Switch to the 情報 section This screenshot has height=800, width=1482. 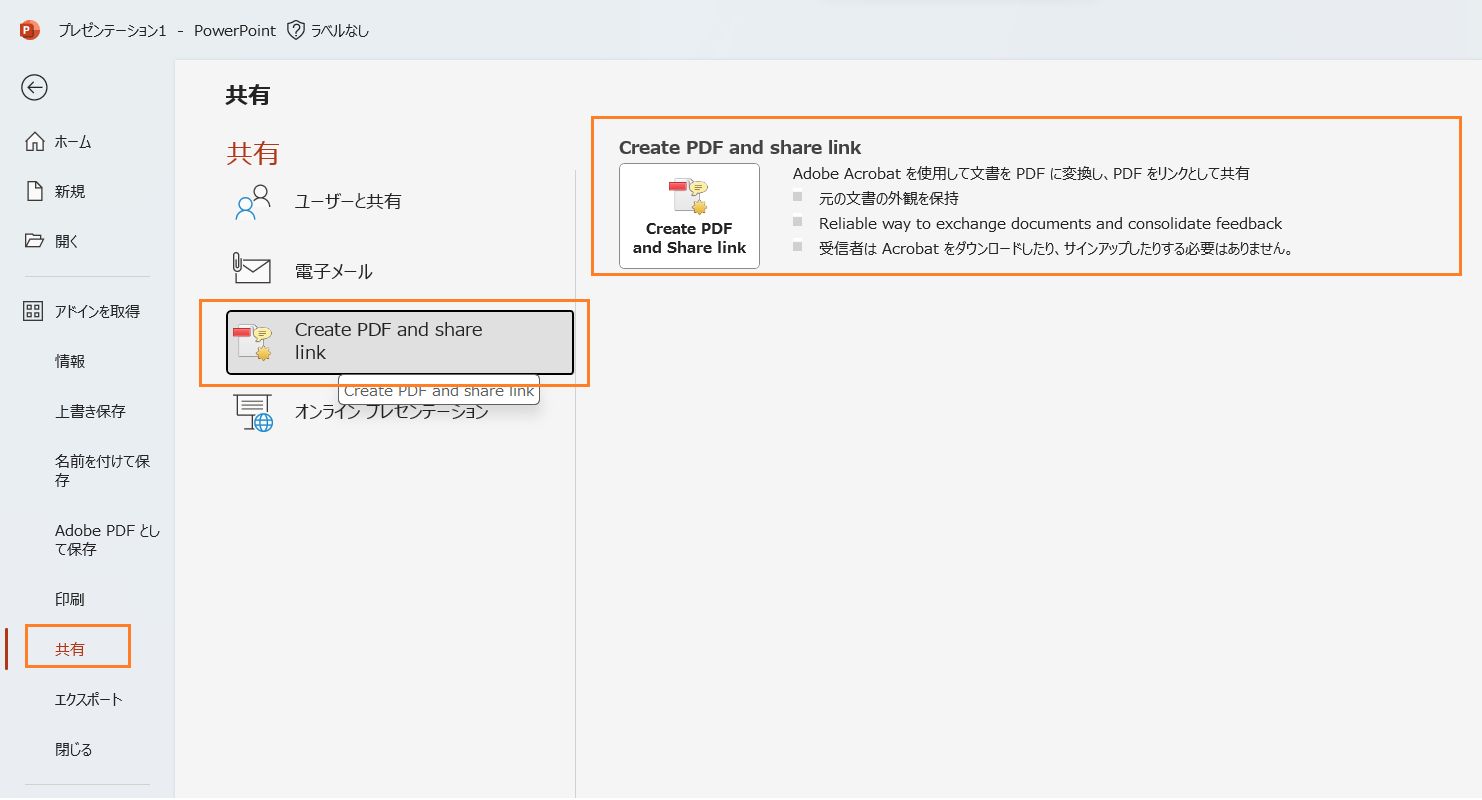[70, 361]
